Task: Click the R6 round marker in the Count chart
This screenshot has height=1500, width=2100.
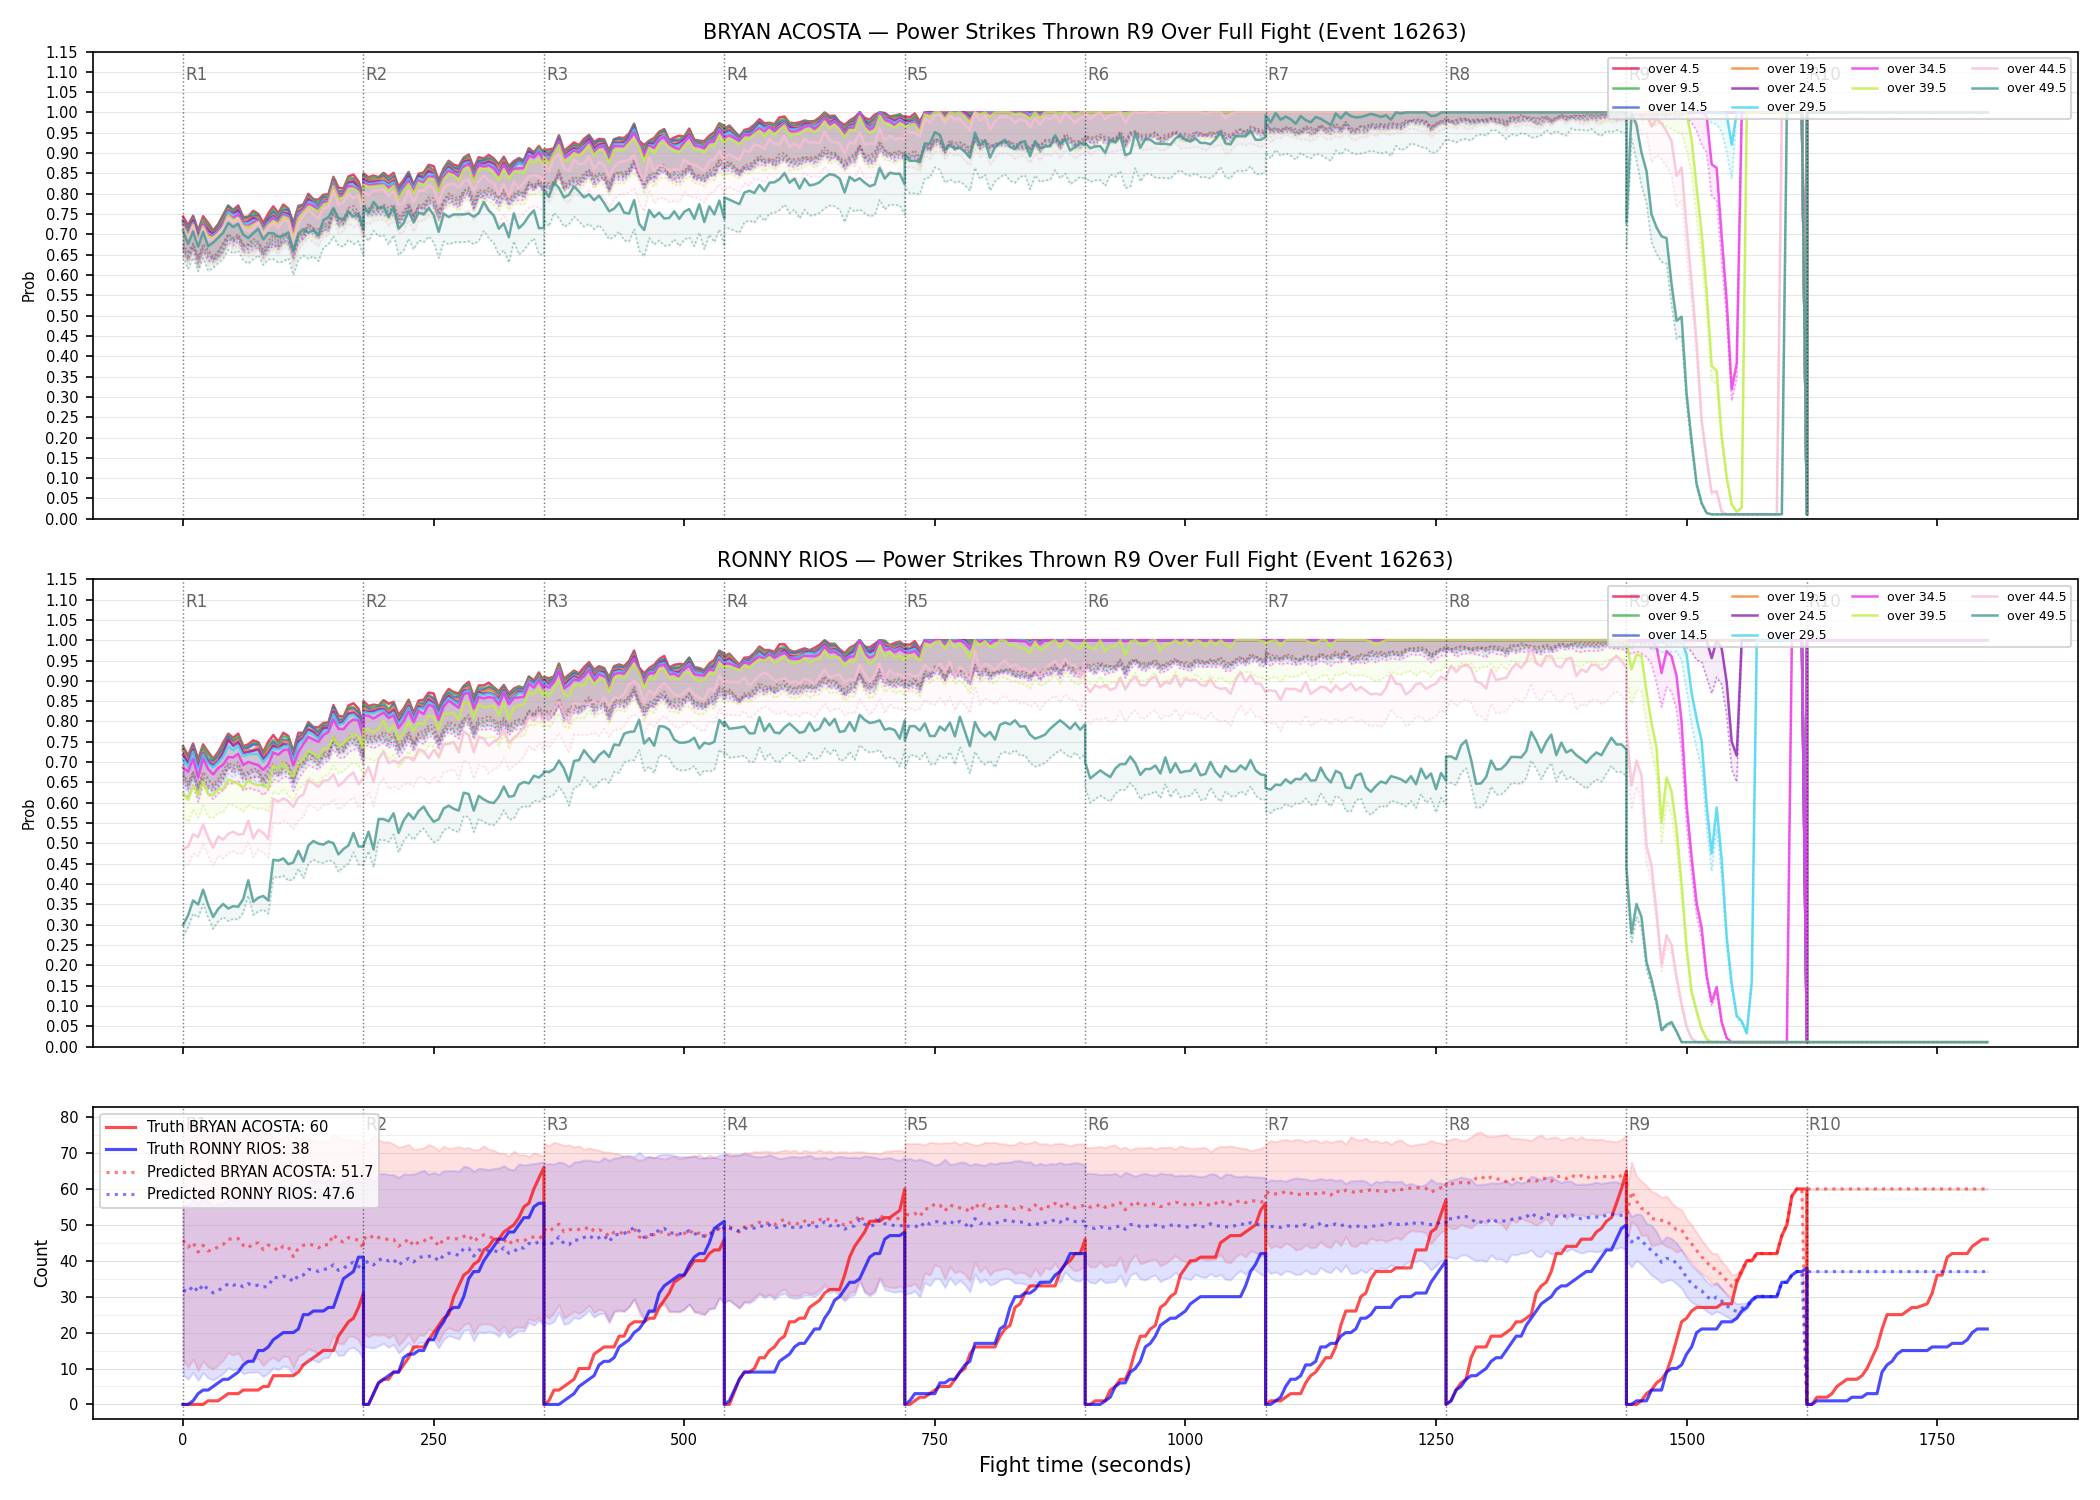Action: click(1098, 1124)
